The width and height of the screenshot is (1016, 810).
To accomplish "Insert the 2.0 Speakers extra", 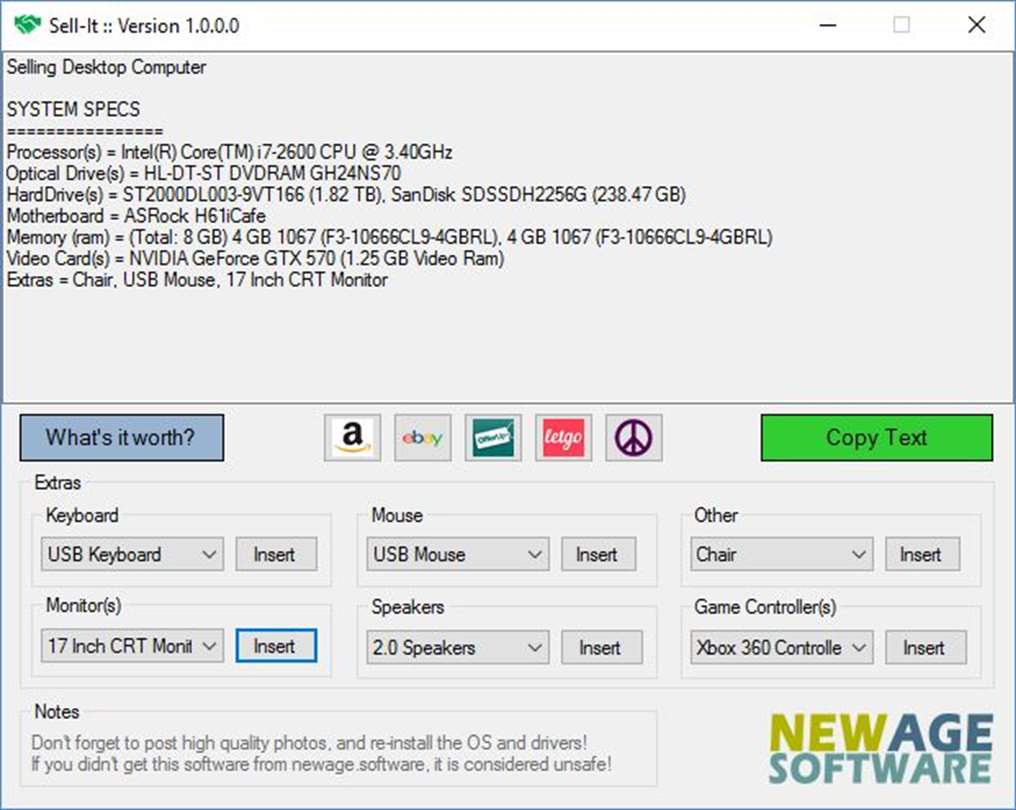I will [602, 647].
